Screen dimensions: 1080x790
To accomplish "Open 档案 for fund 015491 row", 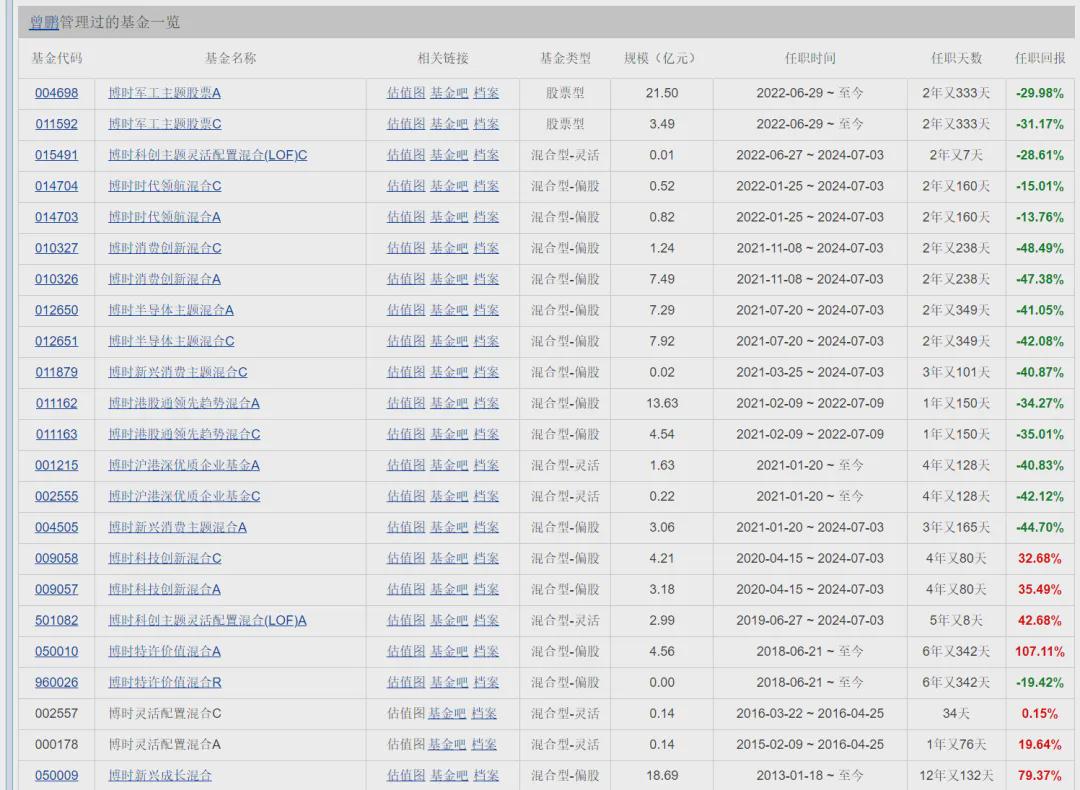I will pyautogui.click(x=486, y=155).
